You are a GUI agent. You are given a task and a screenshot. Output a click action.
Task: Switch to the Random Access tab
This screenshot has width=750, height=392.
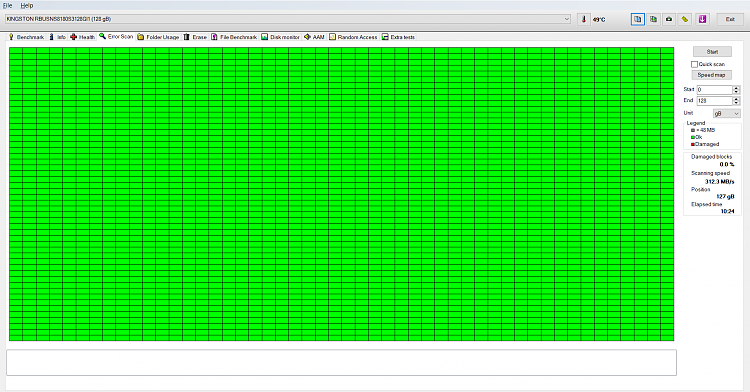(x=353, y=37)
